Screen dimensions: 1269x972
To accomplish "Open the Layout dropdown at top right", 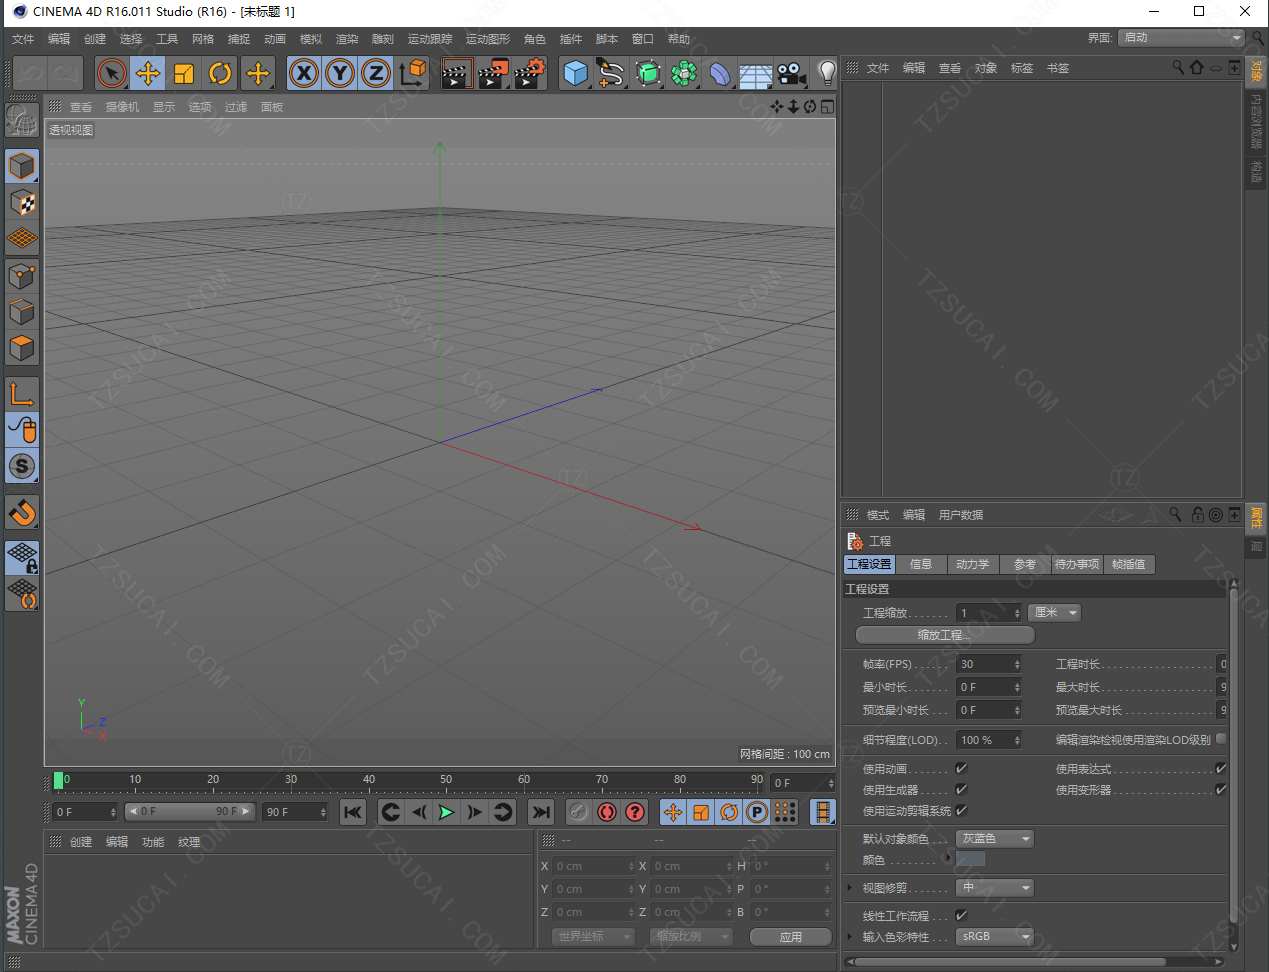I will [x=1180, y=37].
